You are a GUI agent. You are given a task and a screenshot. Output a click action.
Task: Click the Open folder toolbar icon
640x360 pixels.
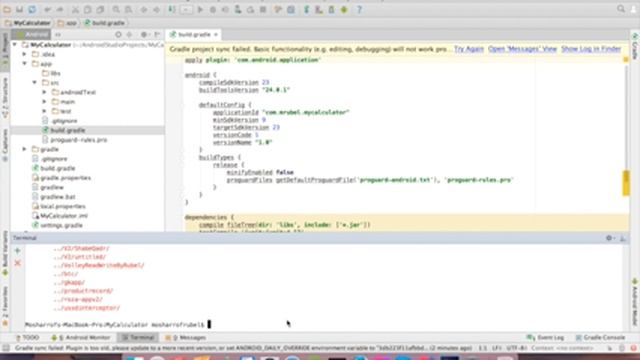(7, 9)
